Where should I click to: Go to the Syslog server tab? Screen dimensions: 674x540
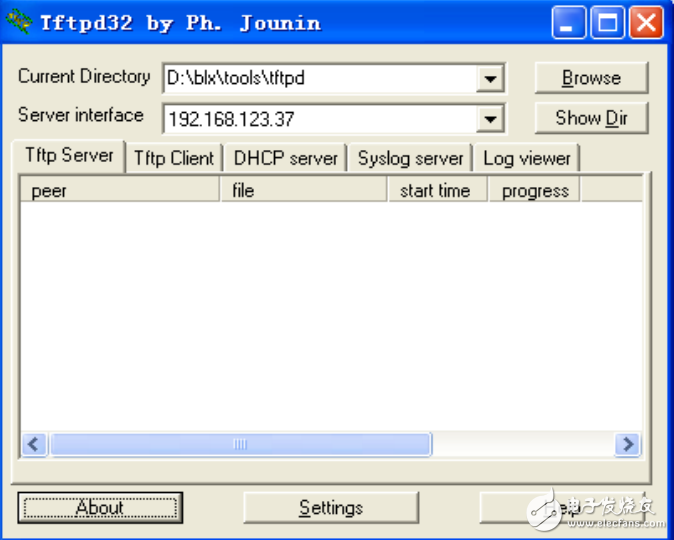(x=410, y=158)
